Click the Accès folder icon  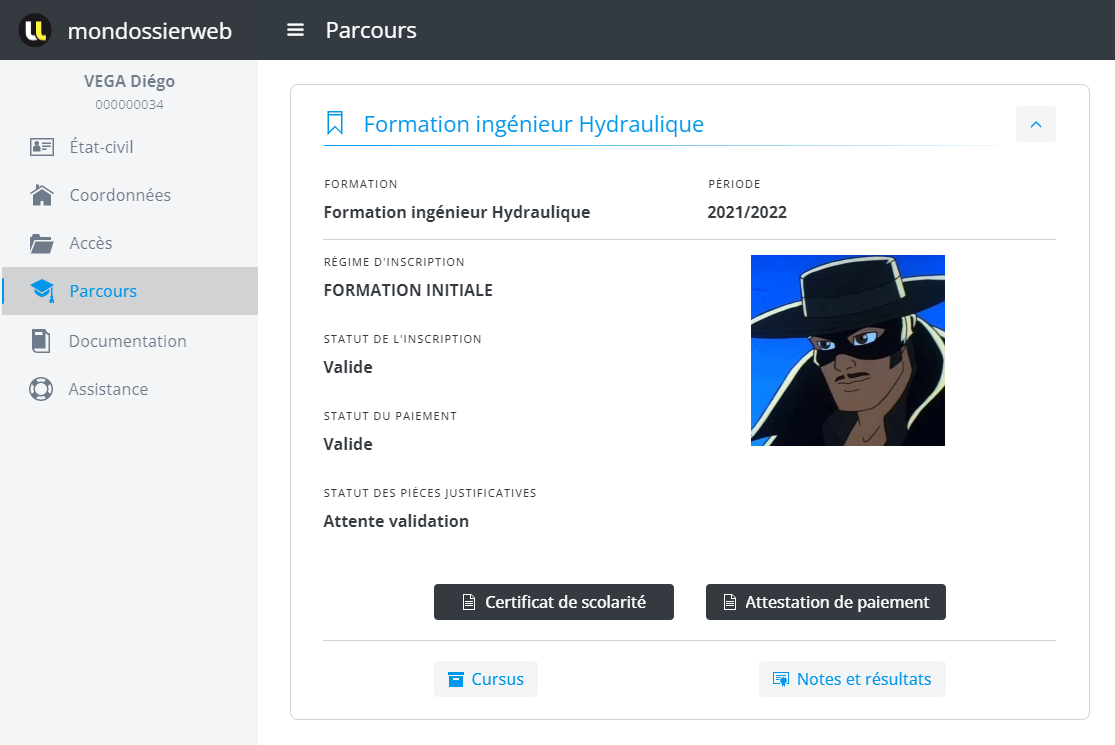pos(41,243)
